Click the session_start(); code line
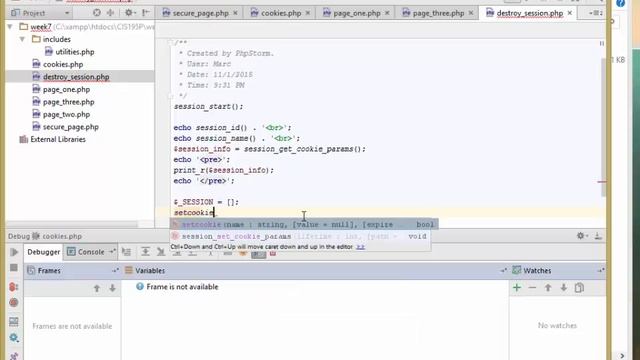This screenshot has height=360, width=640. click(x=209, y=107)
